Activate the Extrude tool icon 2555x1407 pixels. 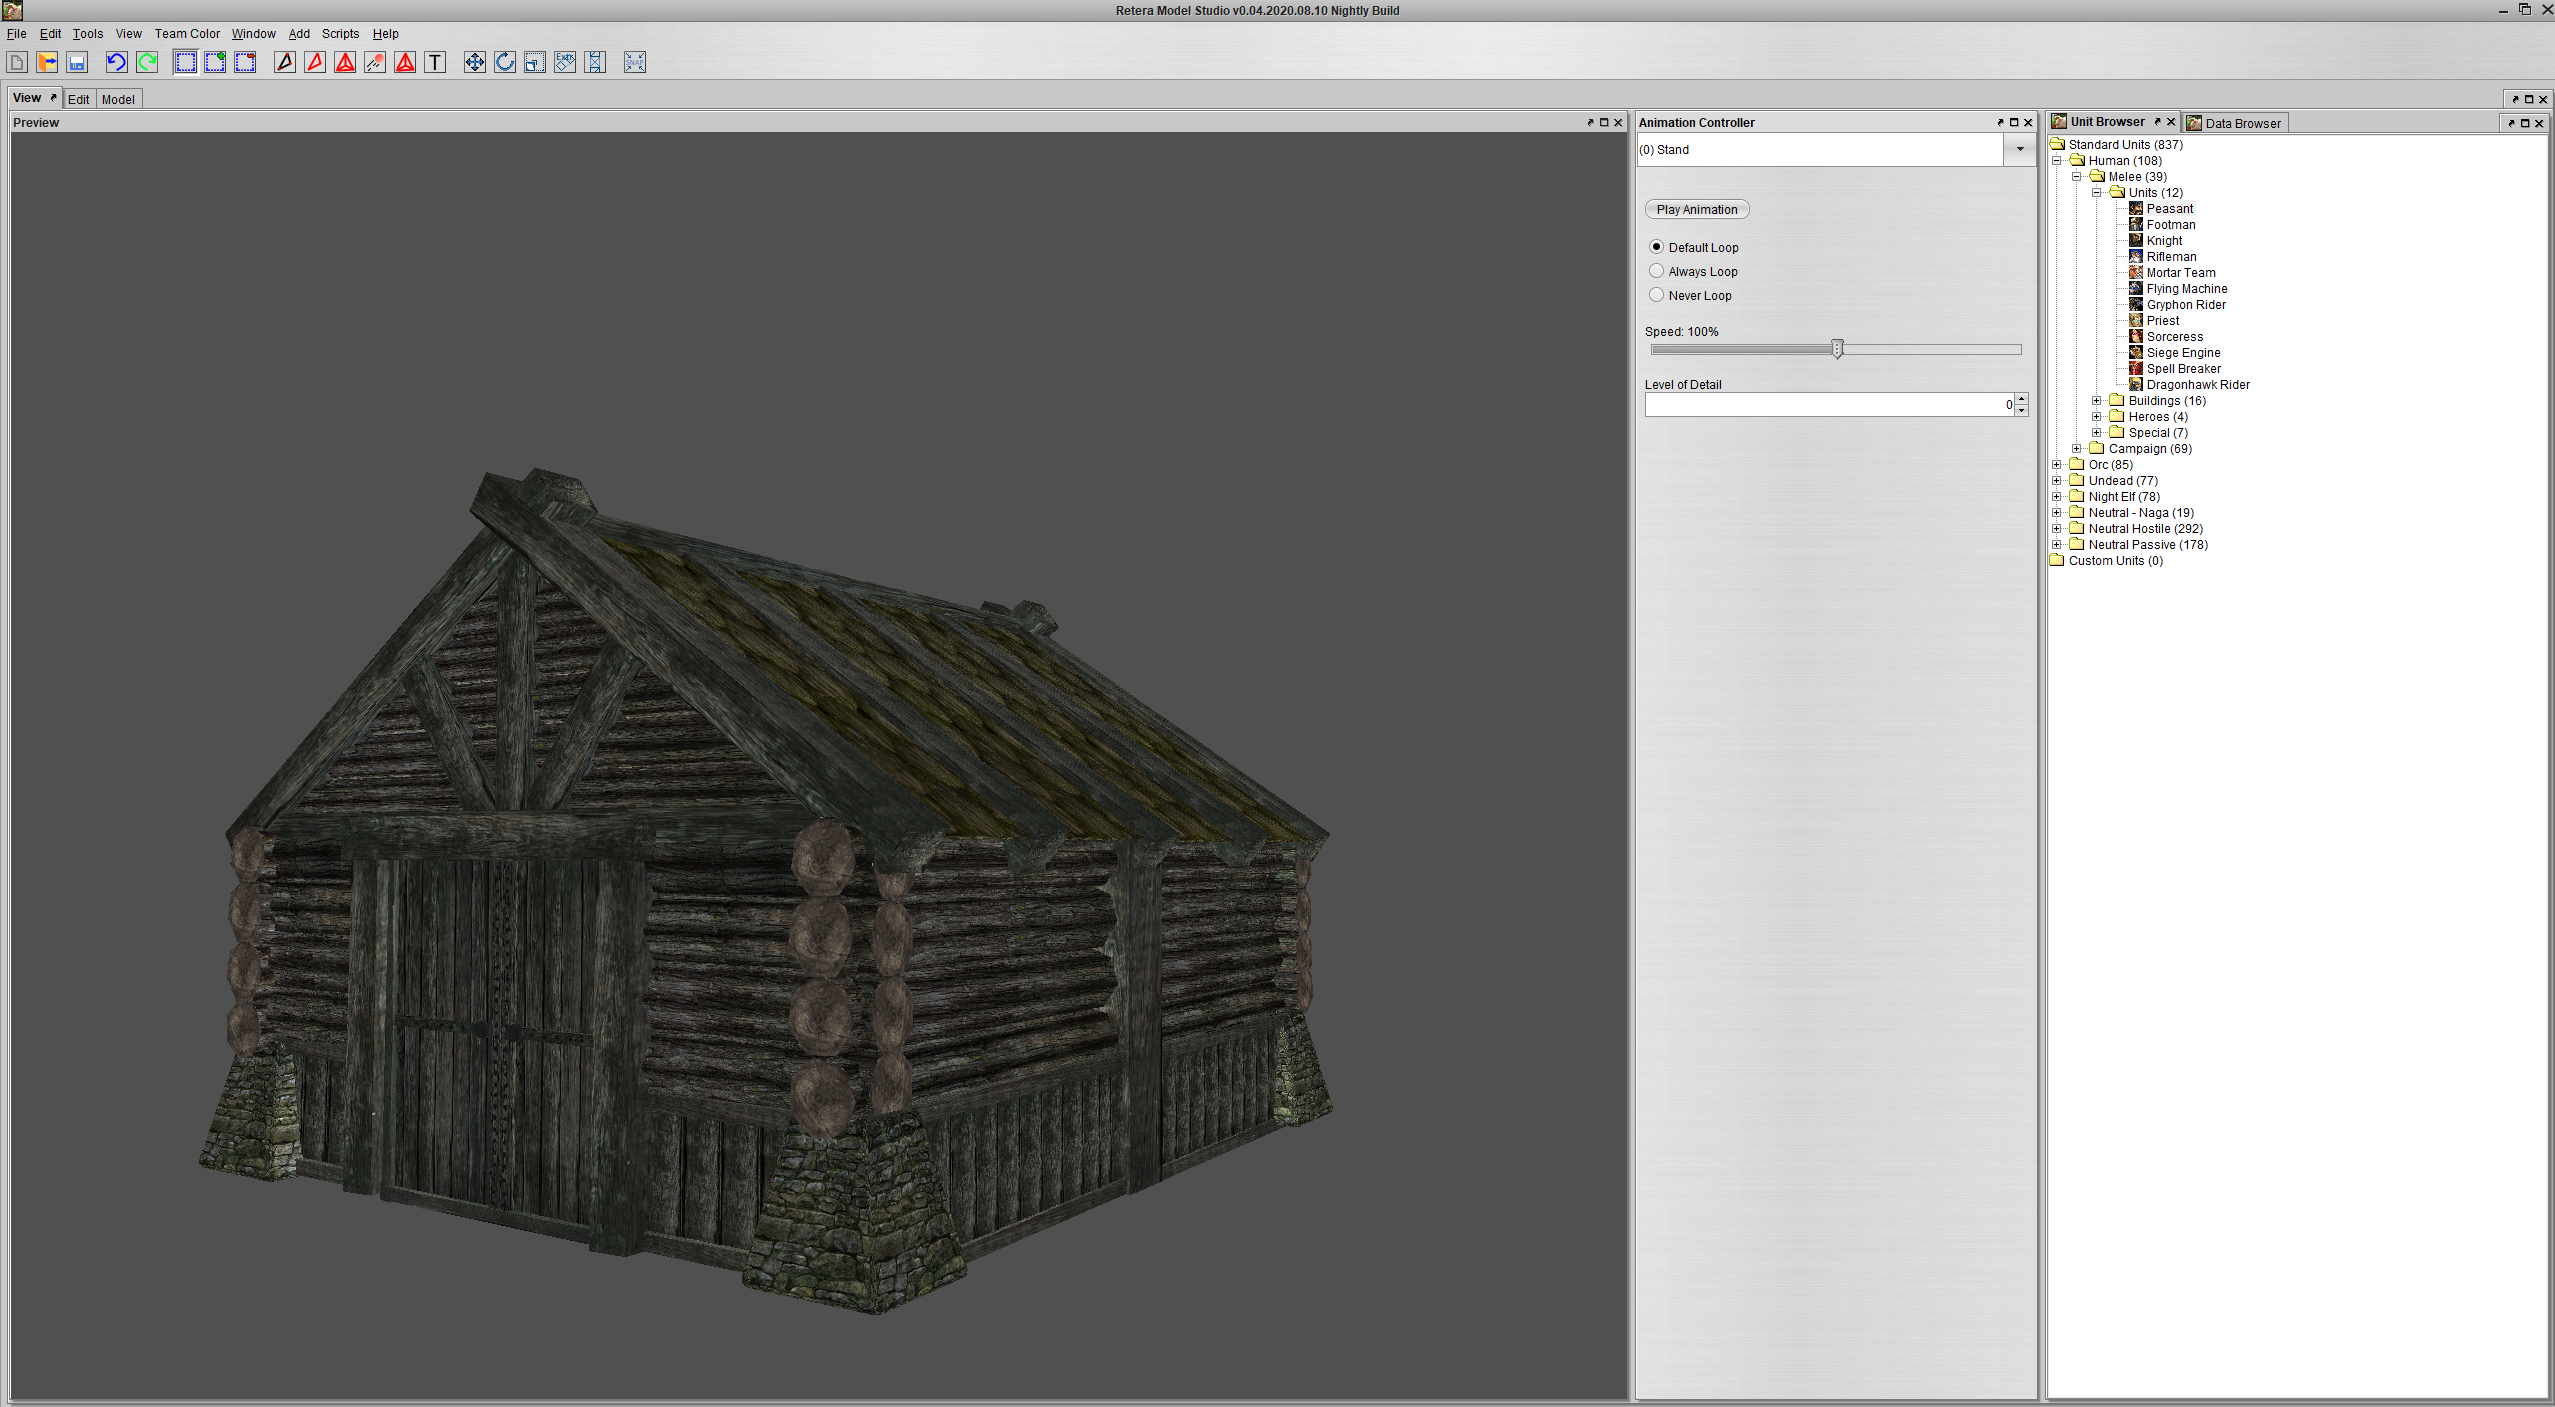[565, 62]
